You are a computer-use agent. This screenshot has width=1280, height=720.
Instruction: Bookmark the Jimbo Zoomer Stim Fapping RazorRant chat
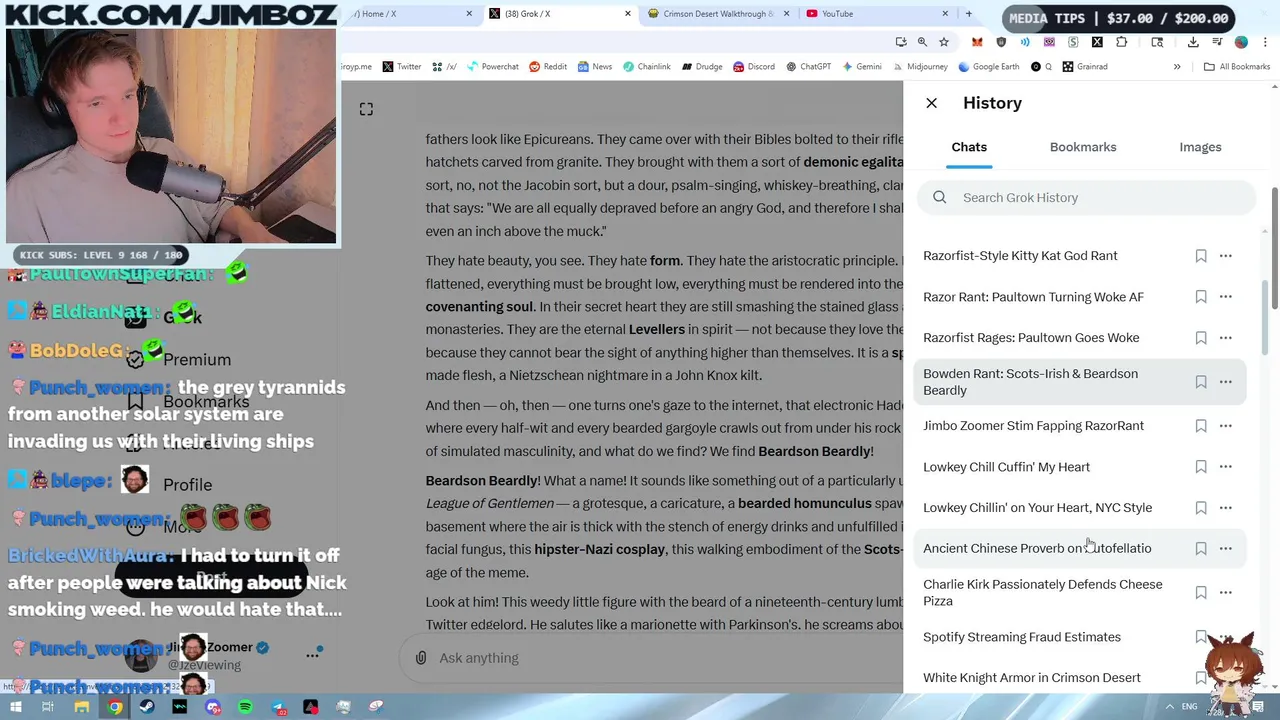pyautogui.click(x=1201, y=426)
